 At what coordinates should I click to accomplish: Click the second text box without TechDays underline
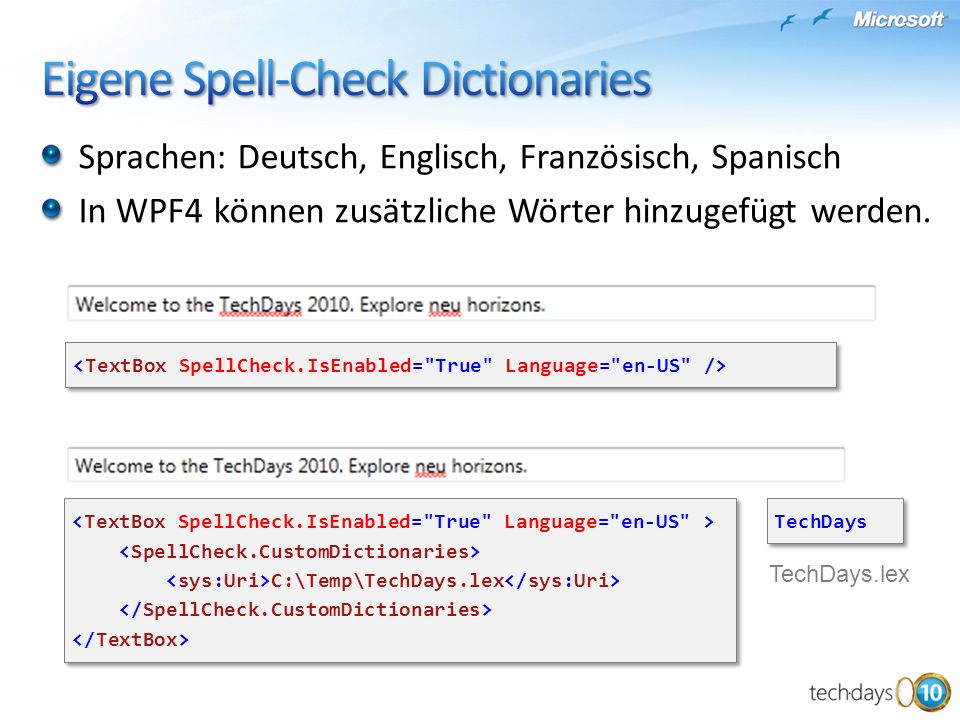pyautogui.click(x=456, y=465)
